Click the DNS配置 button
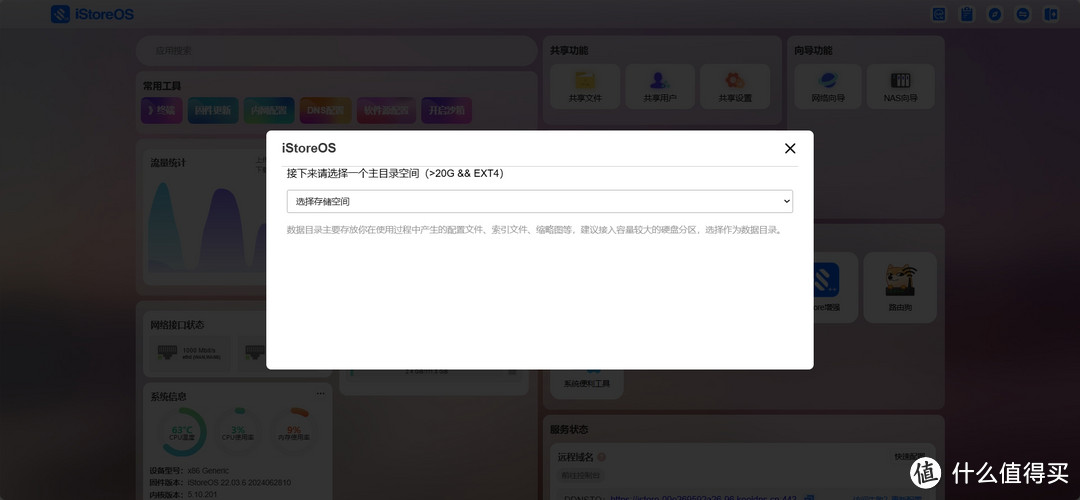Image resolution: width=1080 pixels, height=500 pixels. [325, 110]
